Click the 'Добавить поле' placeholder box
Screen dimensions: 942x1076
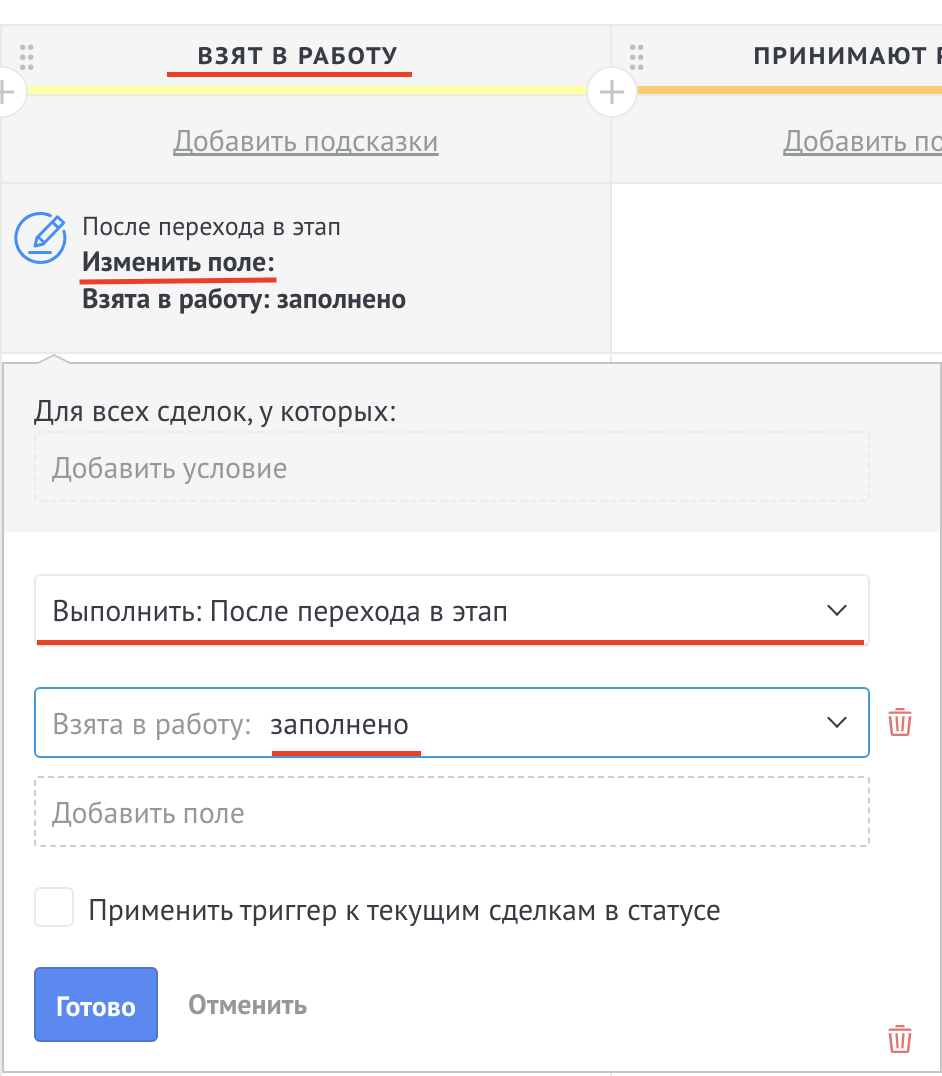click(x=451, y=813)
